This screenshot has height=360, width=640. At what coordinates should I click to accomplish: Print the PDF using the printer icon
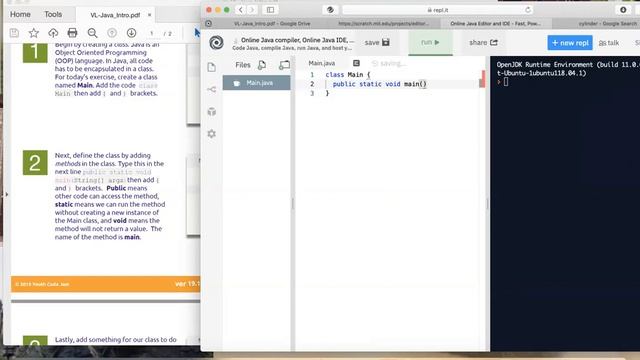tap(72, 33)
